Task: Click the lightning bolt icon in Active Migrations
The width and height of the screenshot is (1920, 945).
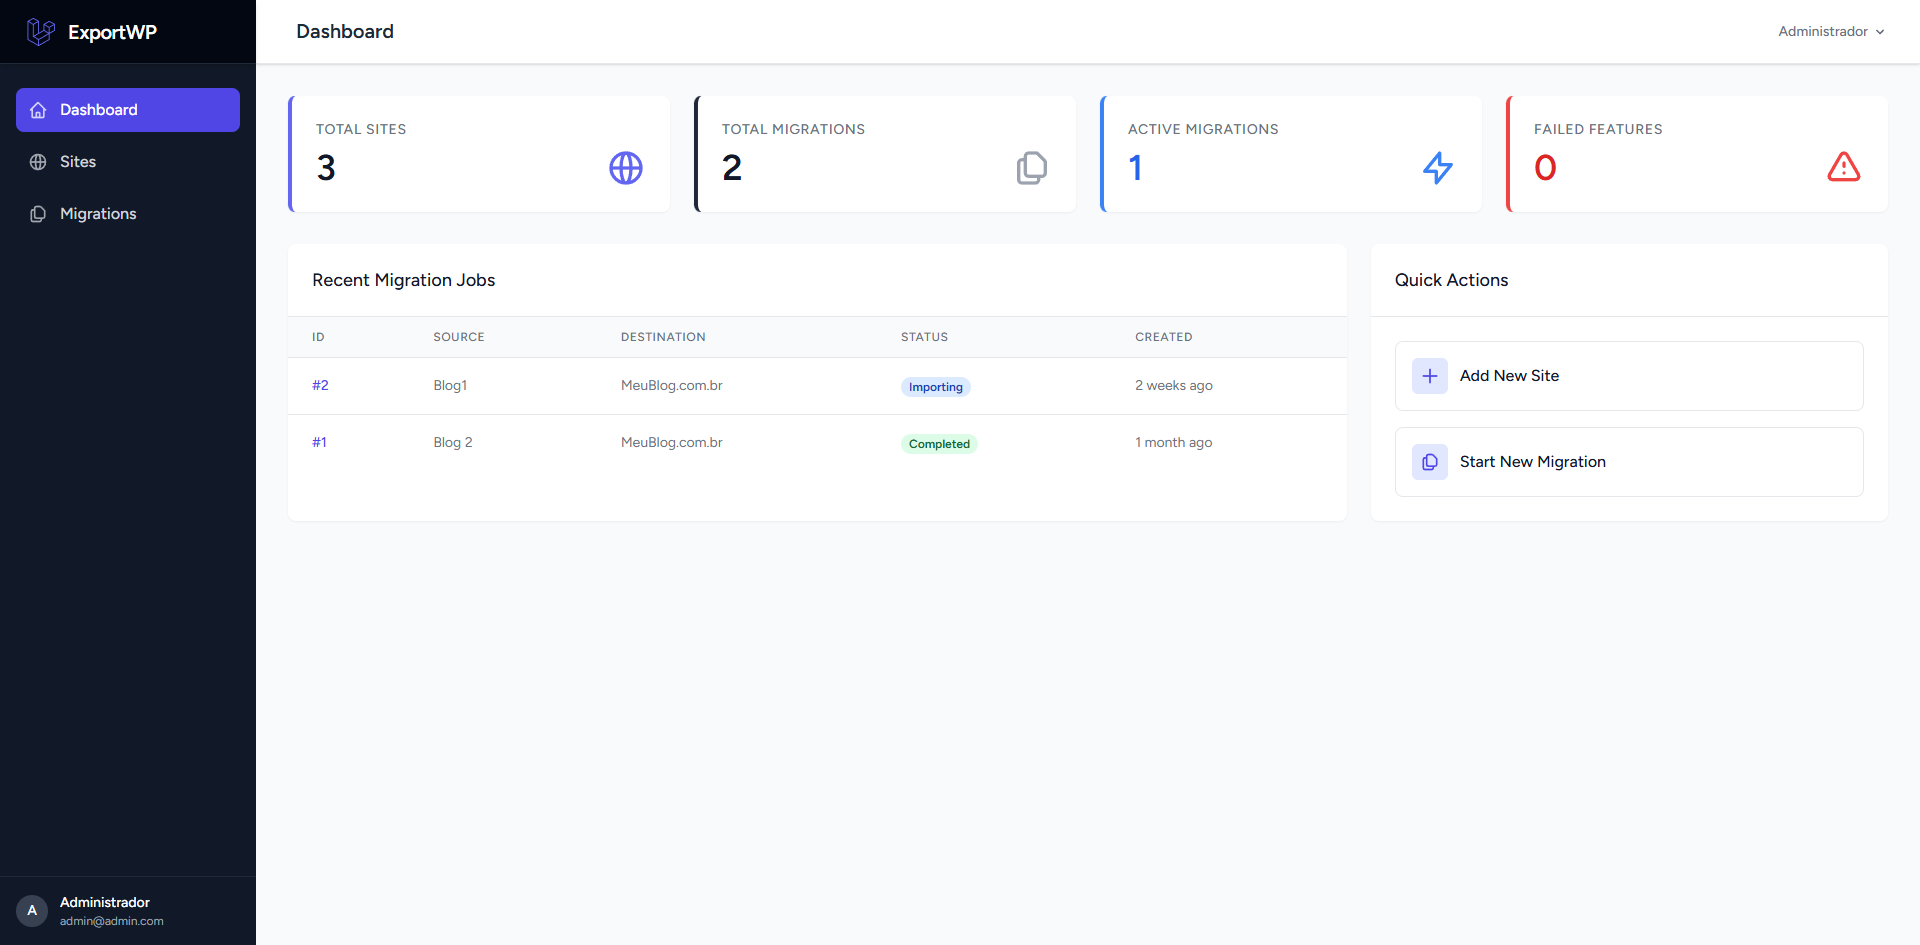Action: coord(1438,168)
